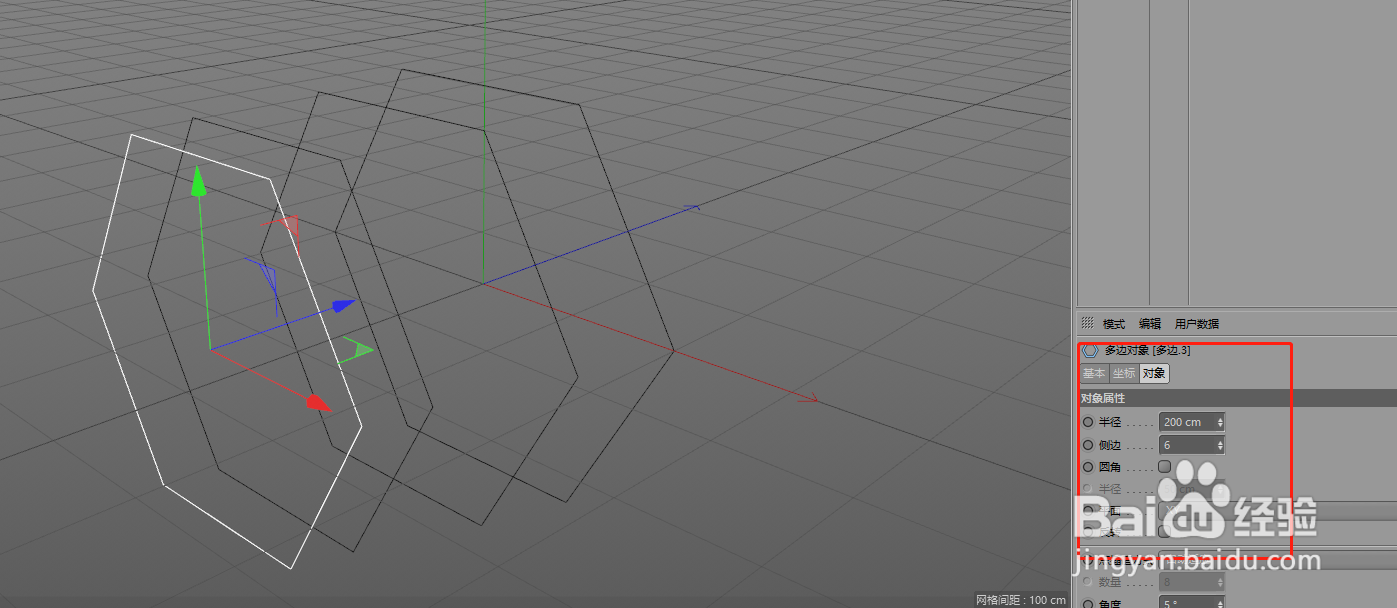1397x608 pixels.
Task: Click the blue Z-axis arrow of the gizmo
Action: click(344, 305)
